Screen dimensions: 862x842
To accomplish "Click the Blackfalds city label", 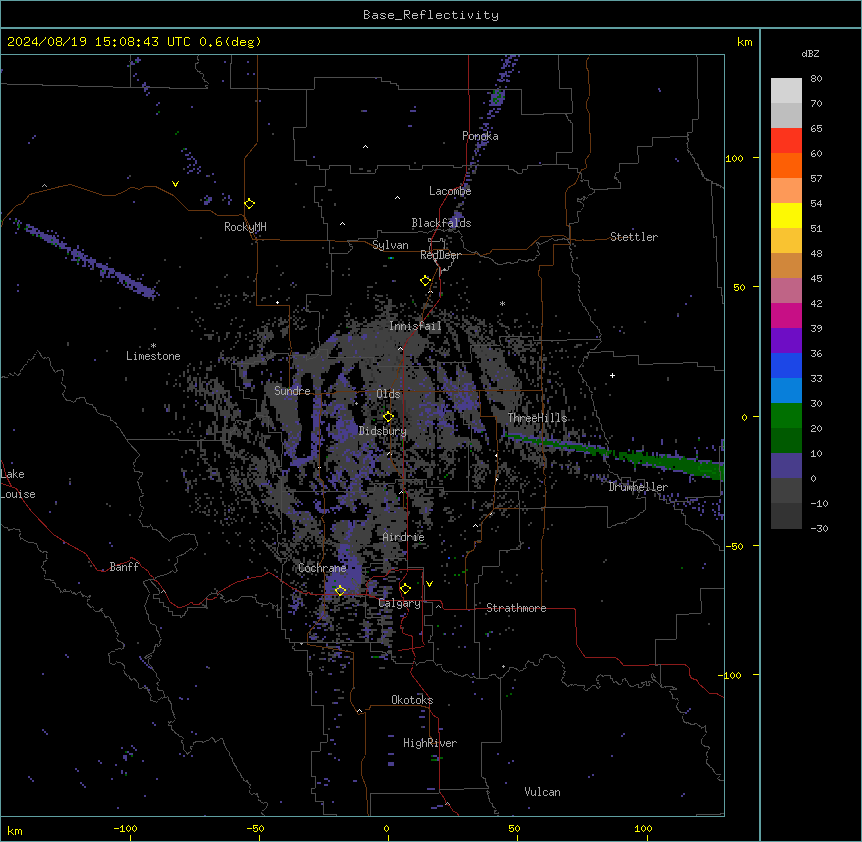I will 441,223.
